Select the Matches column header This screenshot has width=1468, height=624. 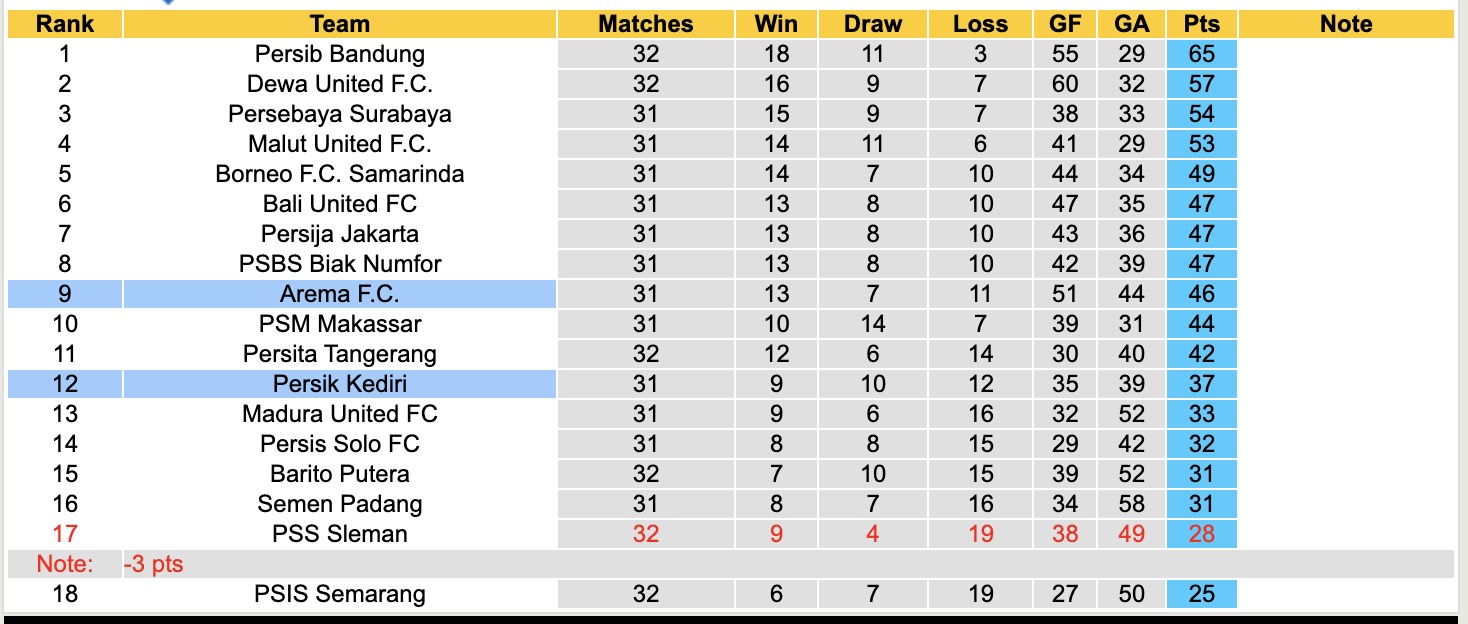click(x=646, y=24)
